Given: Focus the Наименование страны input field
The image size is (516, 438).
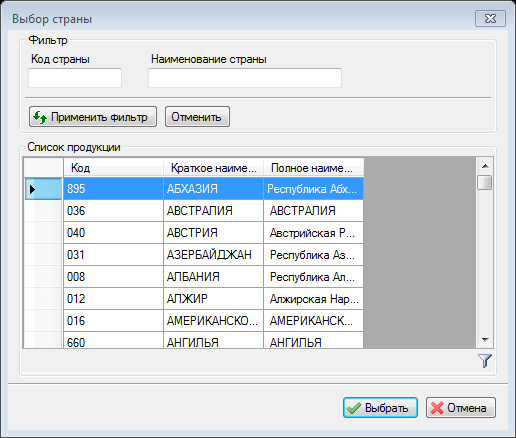Looking at the screenshot, I should click(x=245, y=78).
